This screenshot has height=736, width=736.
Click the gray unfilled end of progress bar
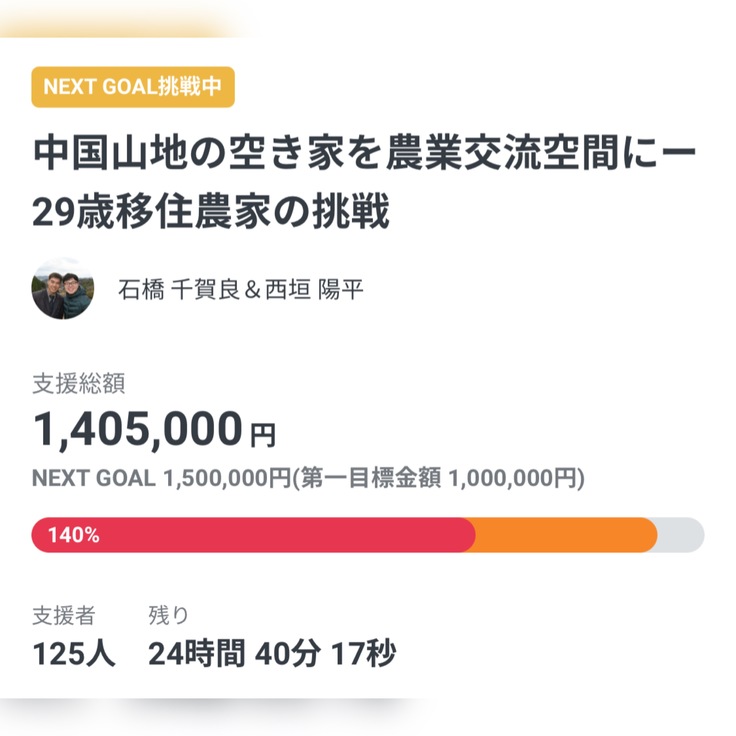point(682,535)
